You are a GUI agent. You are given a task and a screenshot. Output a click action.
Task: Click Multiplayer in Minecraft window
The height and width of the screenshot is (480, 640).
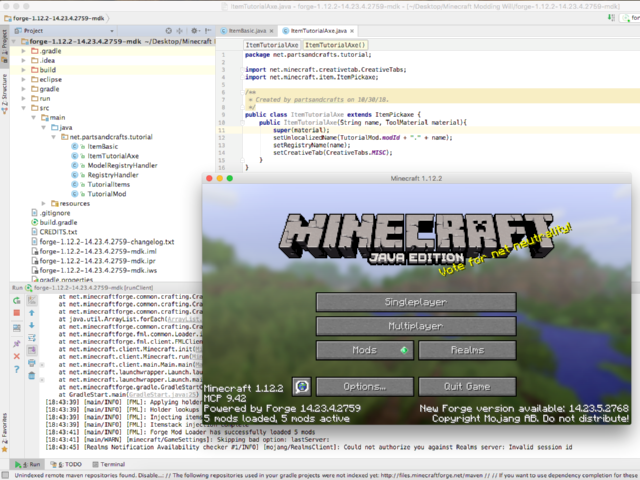click(416, 326)
